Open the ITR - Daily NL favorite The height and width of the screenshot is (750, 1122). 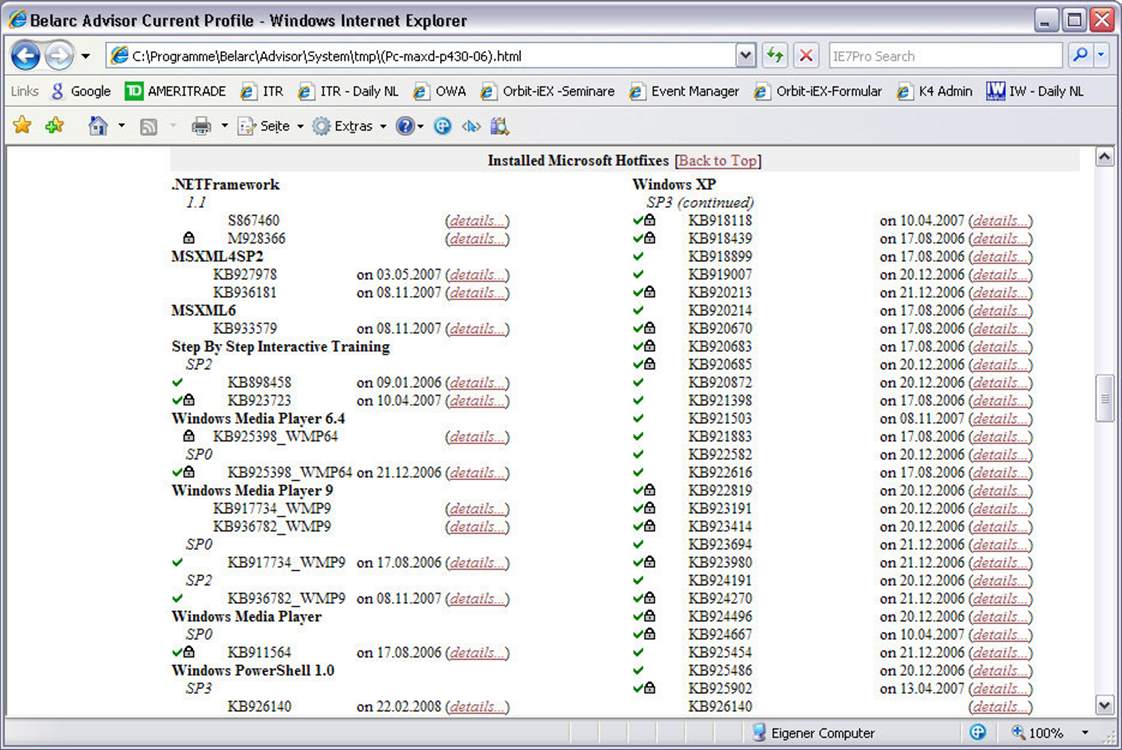click(348, 92)
